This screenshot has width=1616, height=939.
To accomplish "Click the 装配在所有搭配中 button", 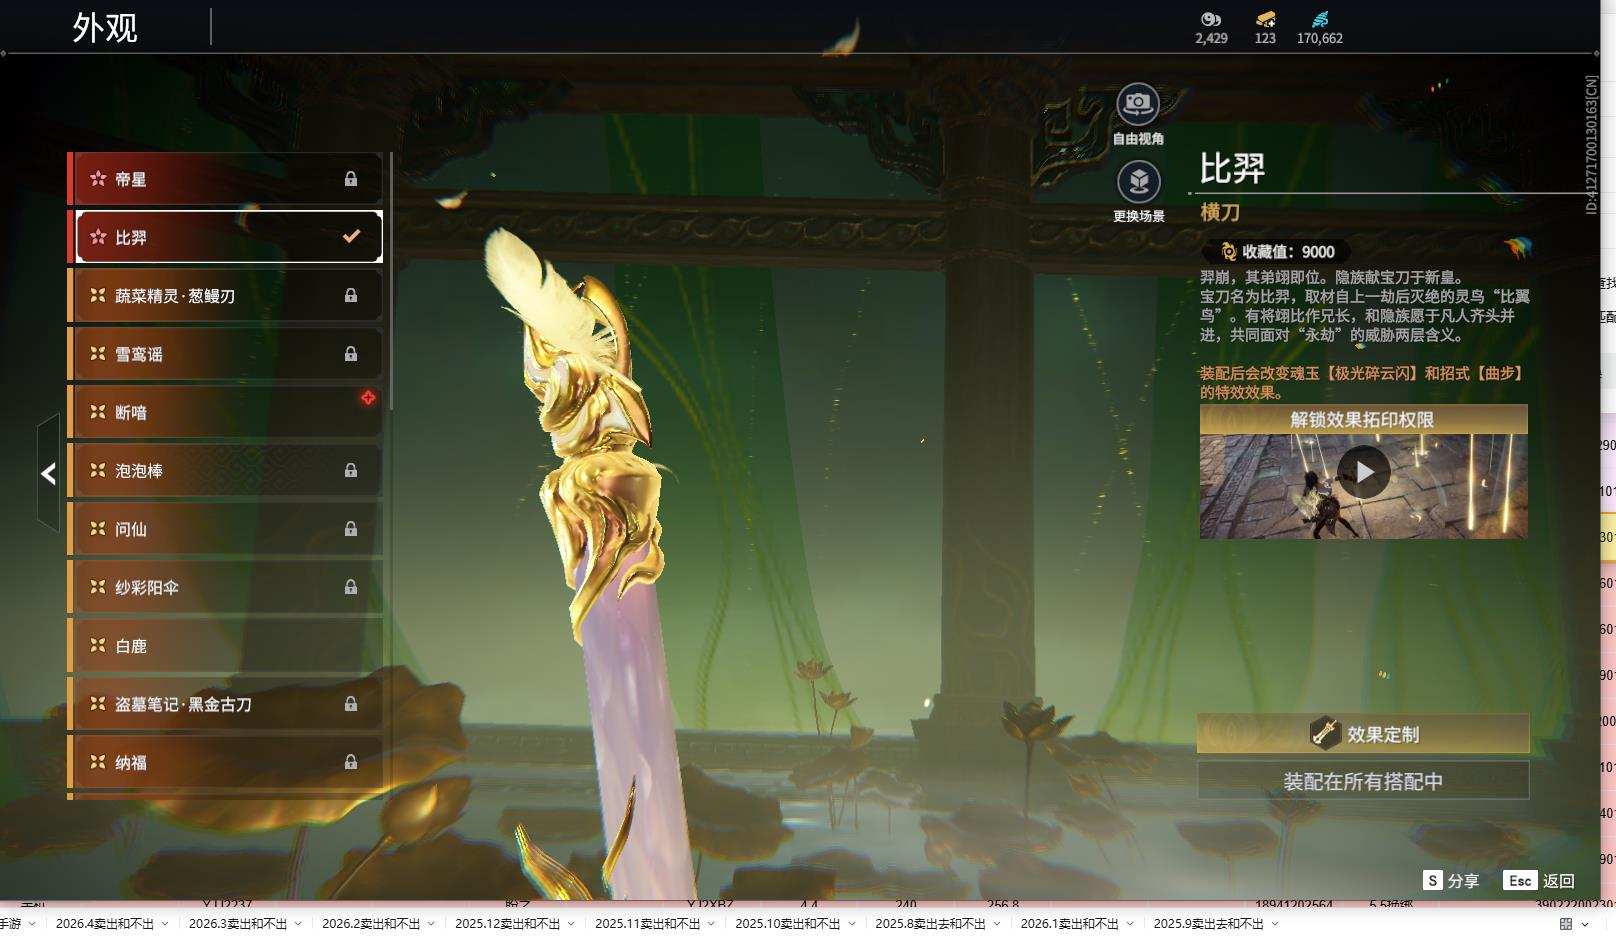I will 1363,781.
